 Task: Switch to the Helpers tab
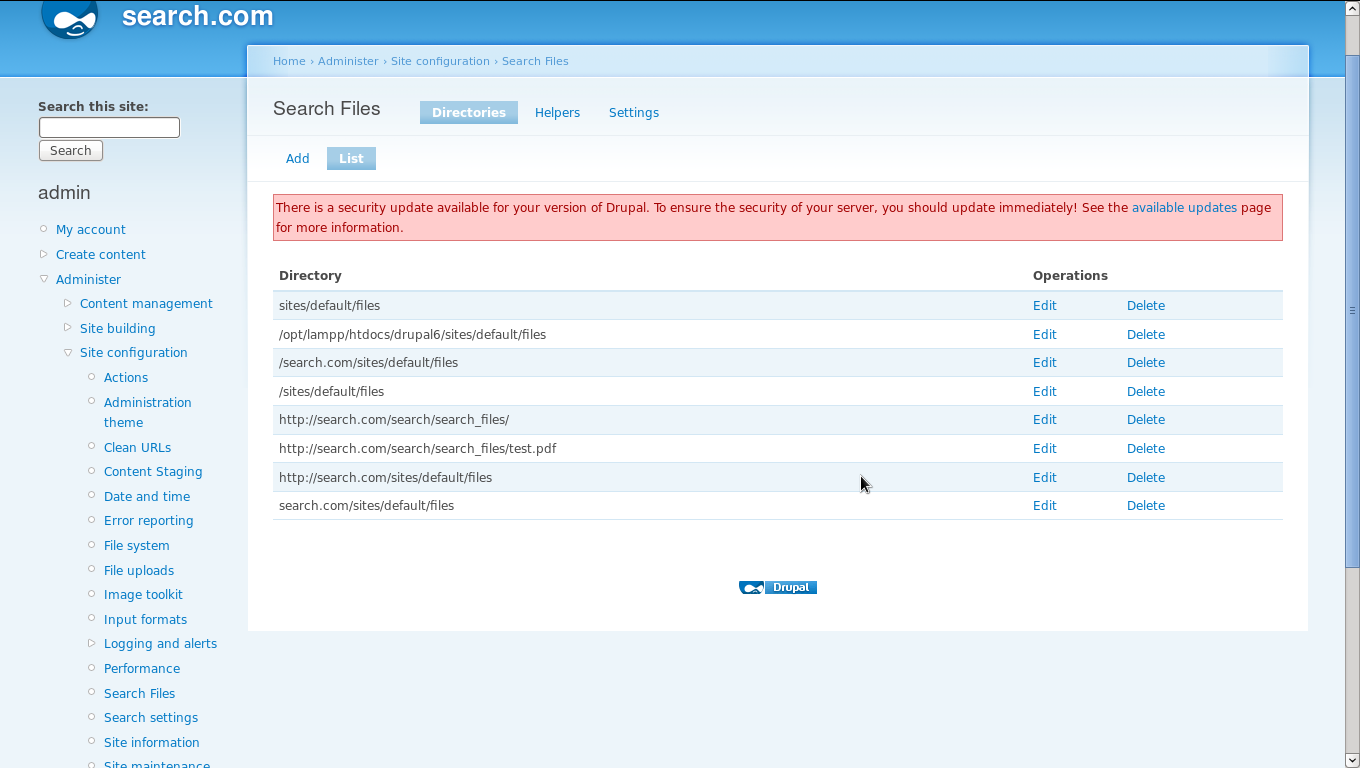point(557,113)
